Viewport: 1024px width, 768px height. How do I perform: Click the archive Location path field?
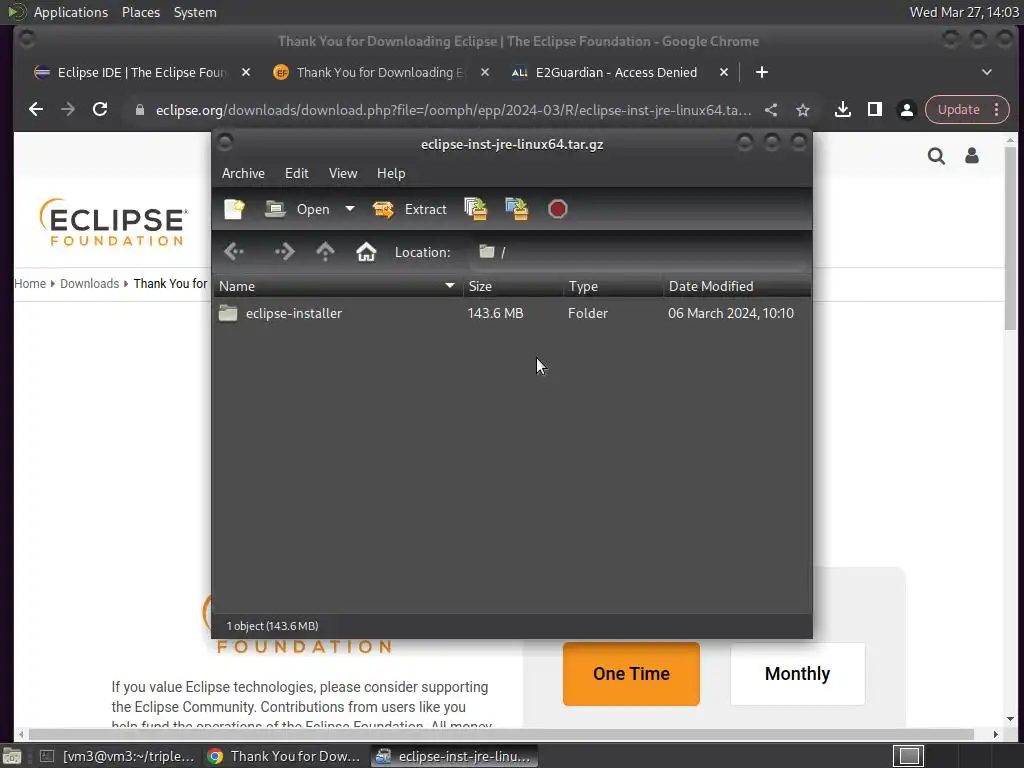point(640,252)
